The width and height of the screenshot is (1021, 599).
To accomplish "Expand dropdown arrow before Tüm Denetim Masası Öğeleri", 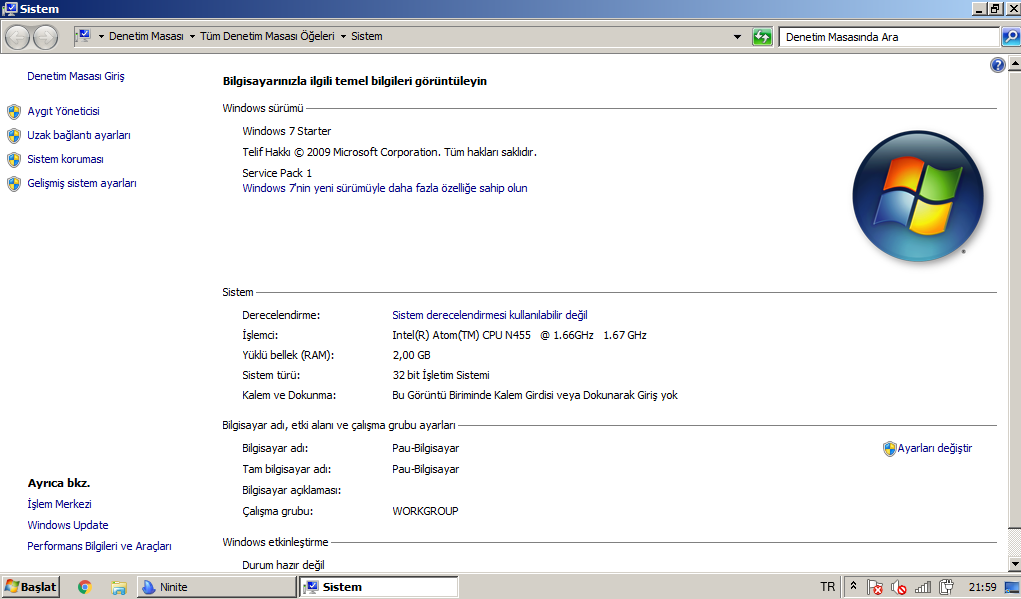I will (x=192, y=36).
